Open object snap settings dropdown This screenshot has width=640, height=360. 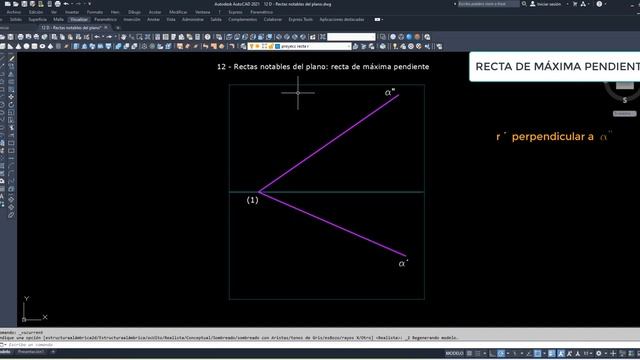click(x=544, y=353)
